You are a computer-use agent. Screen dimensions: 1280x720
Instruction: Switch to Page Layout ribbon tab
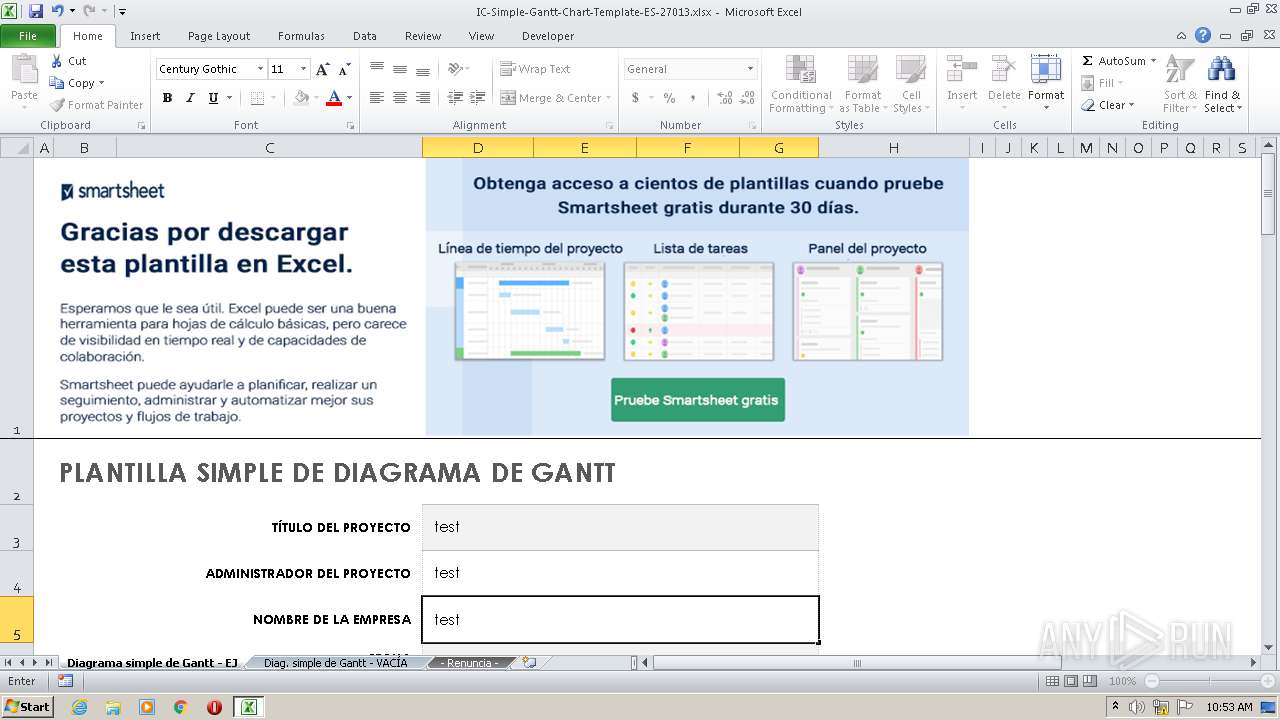tap(219, 35)
